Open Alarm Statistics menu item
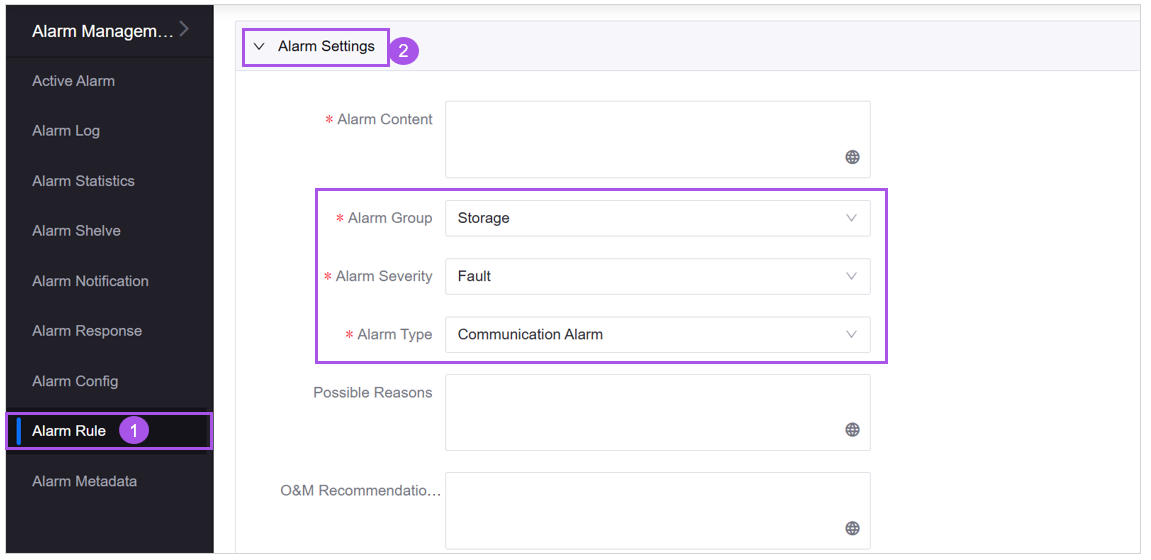 pos(83,181)
